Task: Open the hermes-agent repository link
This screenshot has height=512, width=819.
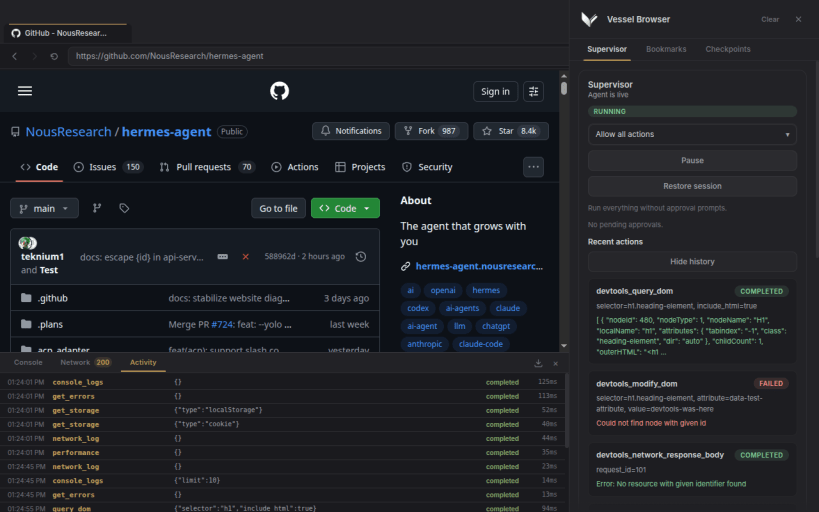Action: tap(166, 132)
